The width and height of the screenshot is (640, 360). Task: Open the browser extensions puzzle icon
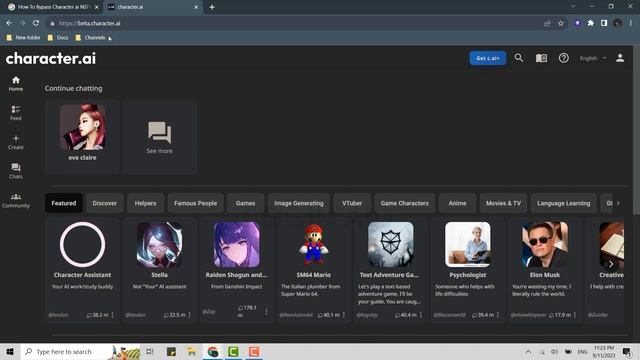pos(591,23)
